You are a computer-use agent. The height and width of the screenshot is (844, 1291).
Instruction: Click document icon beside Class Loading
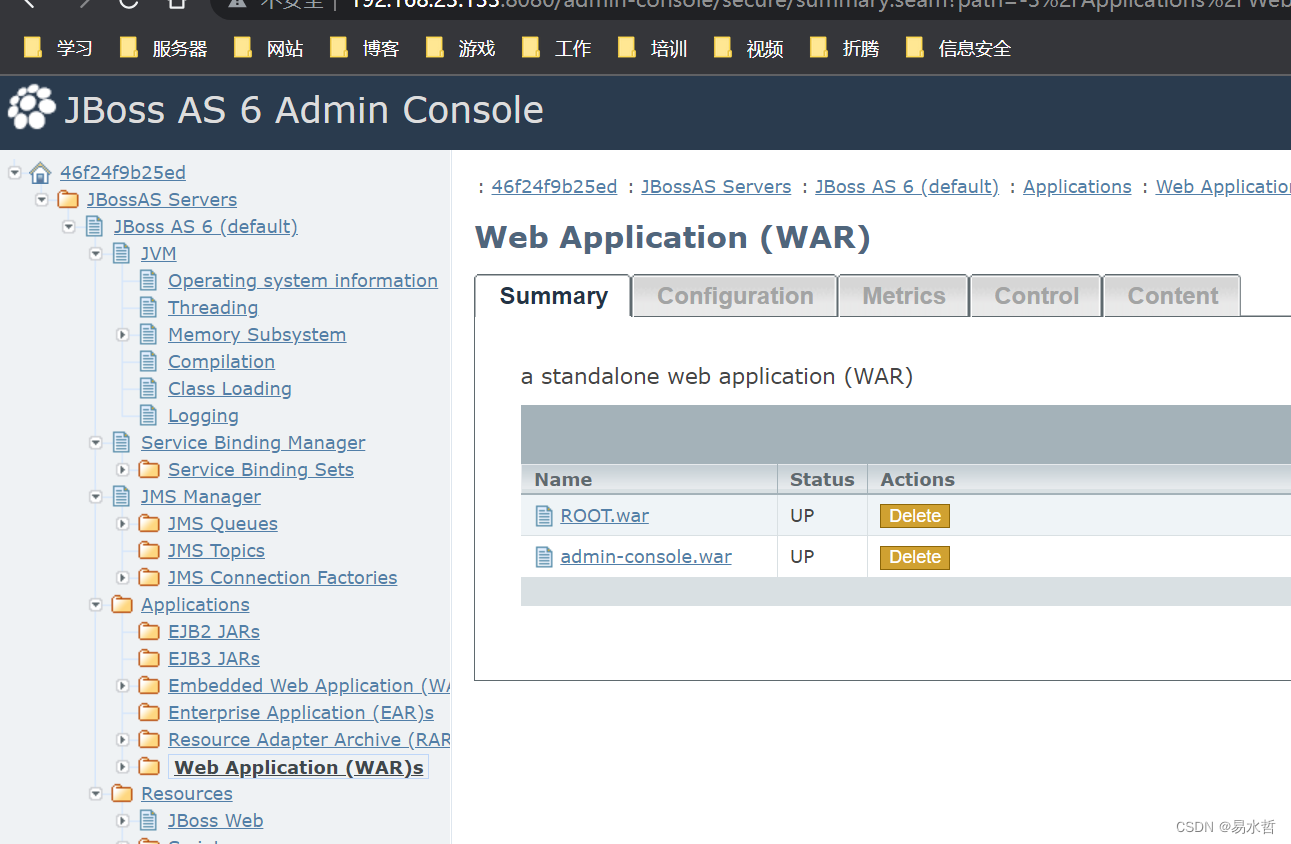[x=149, y=389]
